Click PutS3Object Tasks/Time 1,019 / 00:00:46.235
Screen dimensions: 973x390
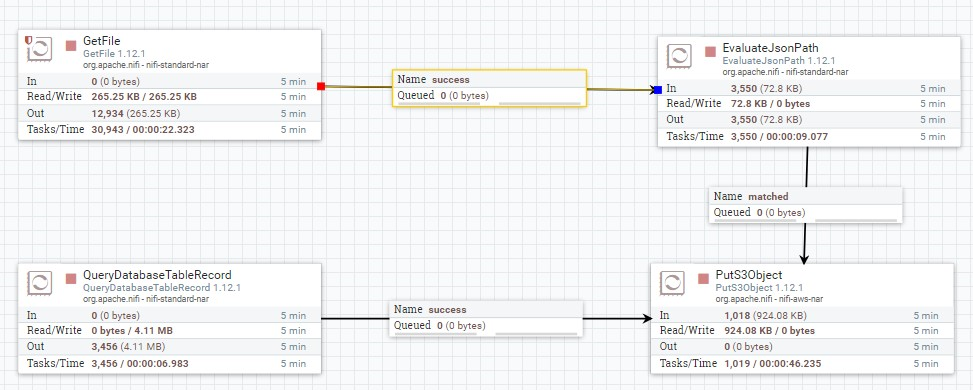coord(773,363)
